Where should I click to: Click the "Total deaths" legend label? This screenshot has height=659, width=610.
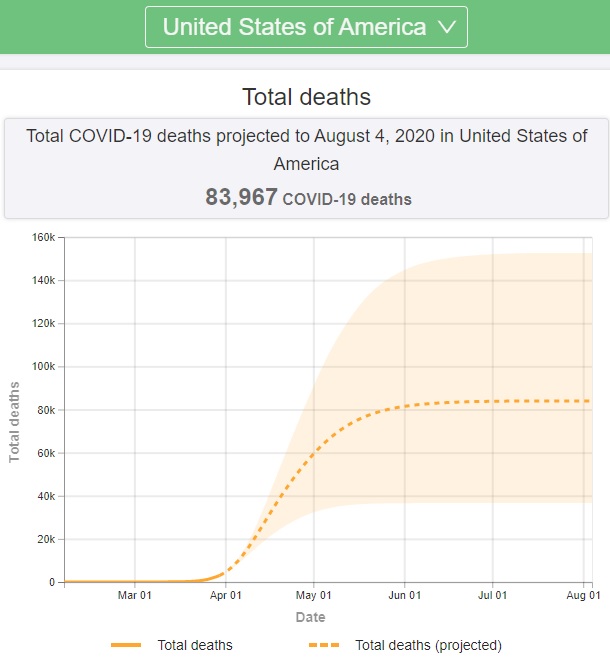[195, 645]
